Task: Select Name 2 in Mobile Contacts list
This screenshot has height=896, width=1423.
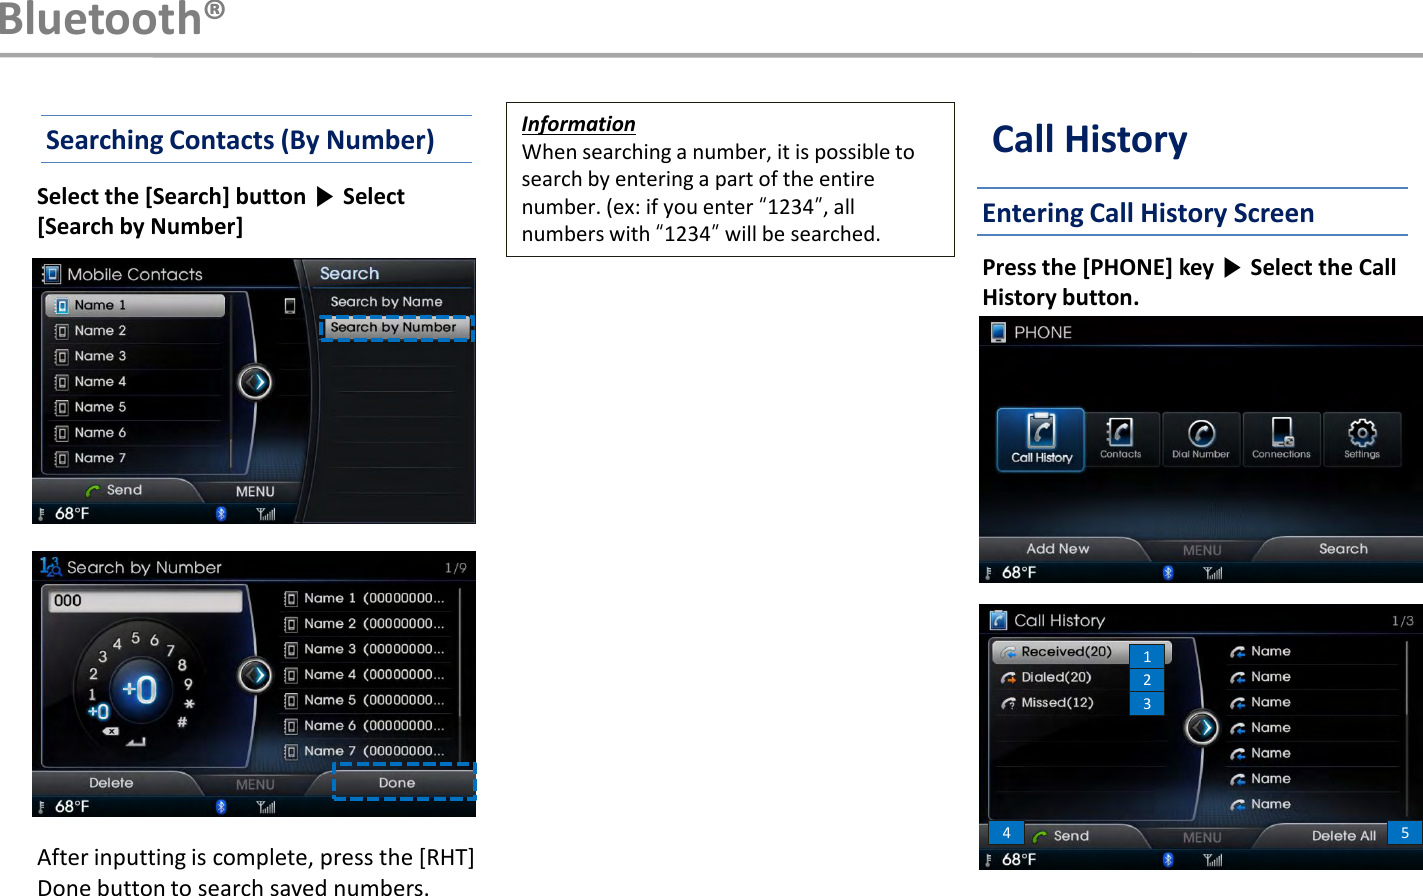Action: pos(134,330)
